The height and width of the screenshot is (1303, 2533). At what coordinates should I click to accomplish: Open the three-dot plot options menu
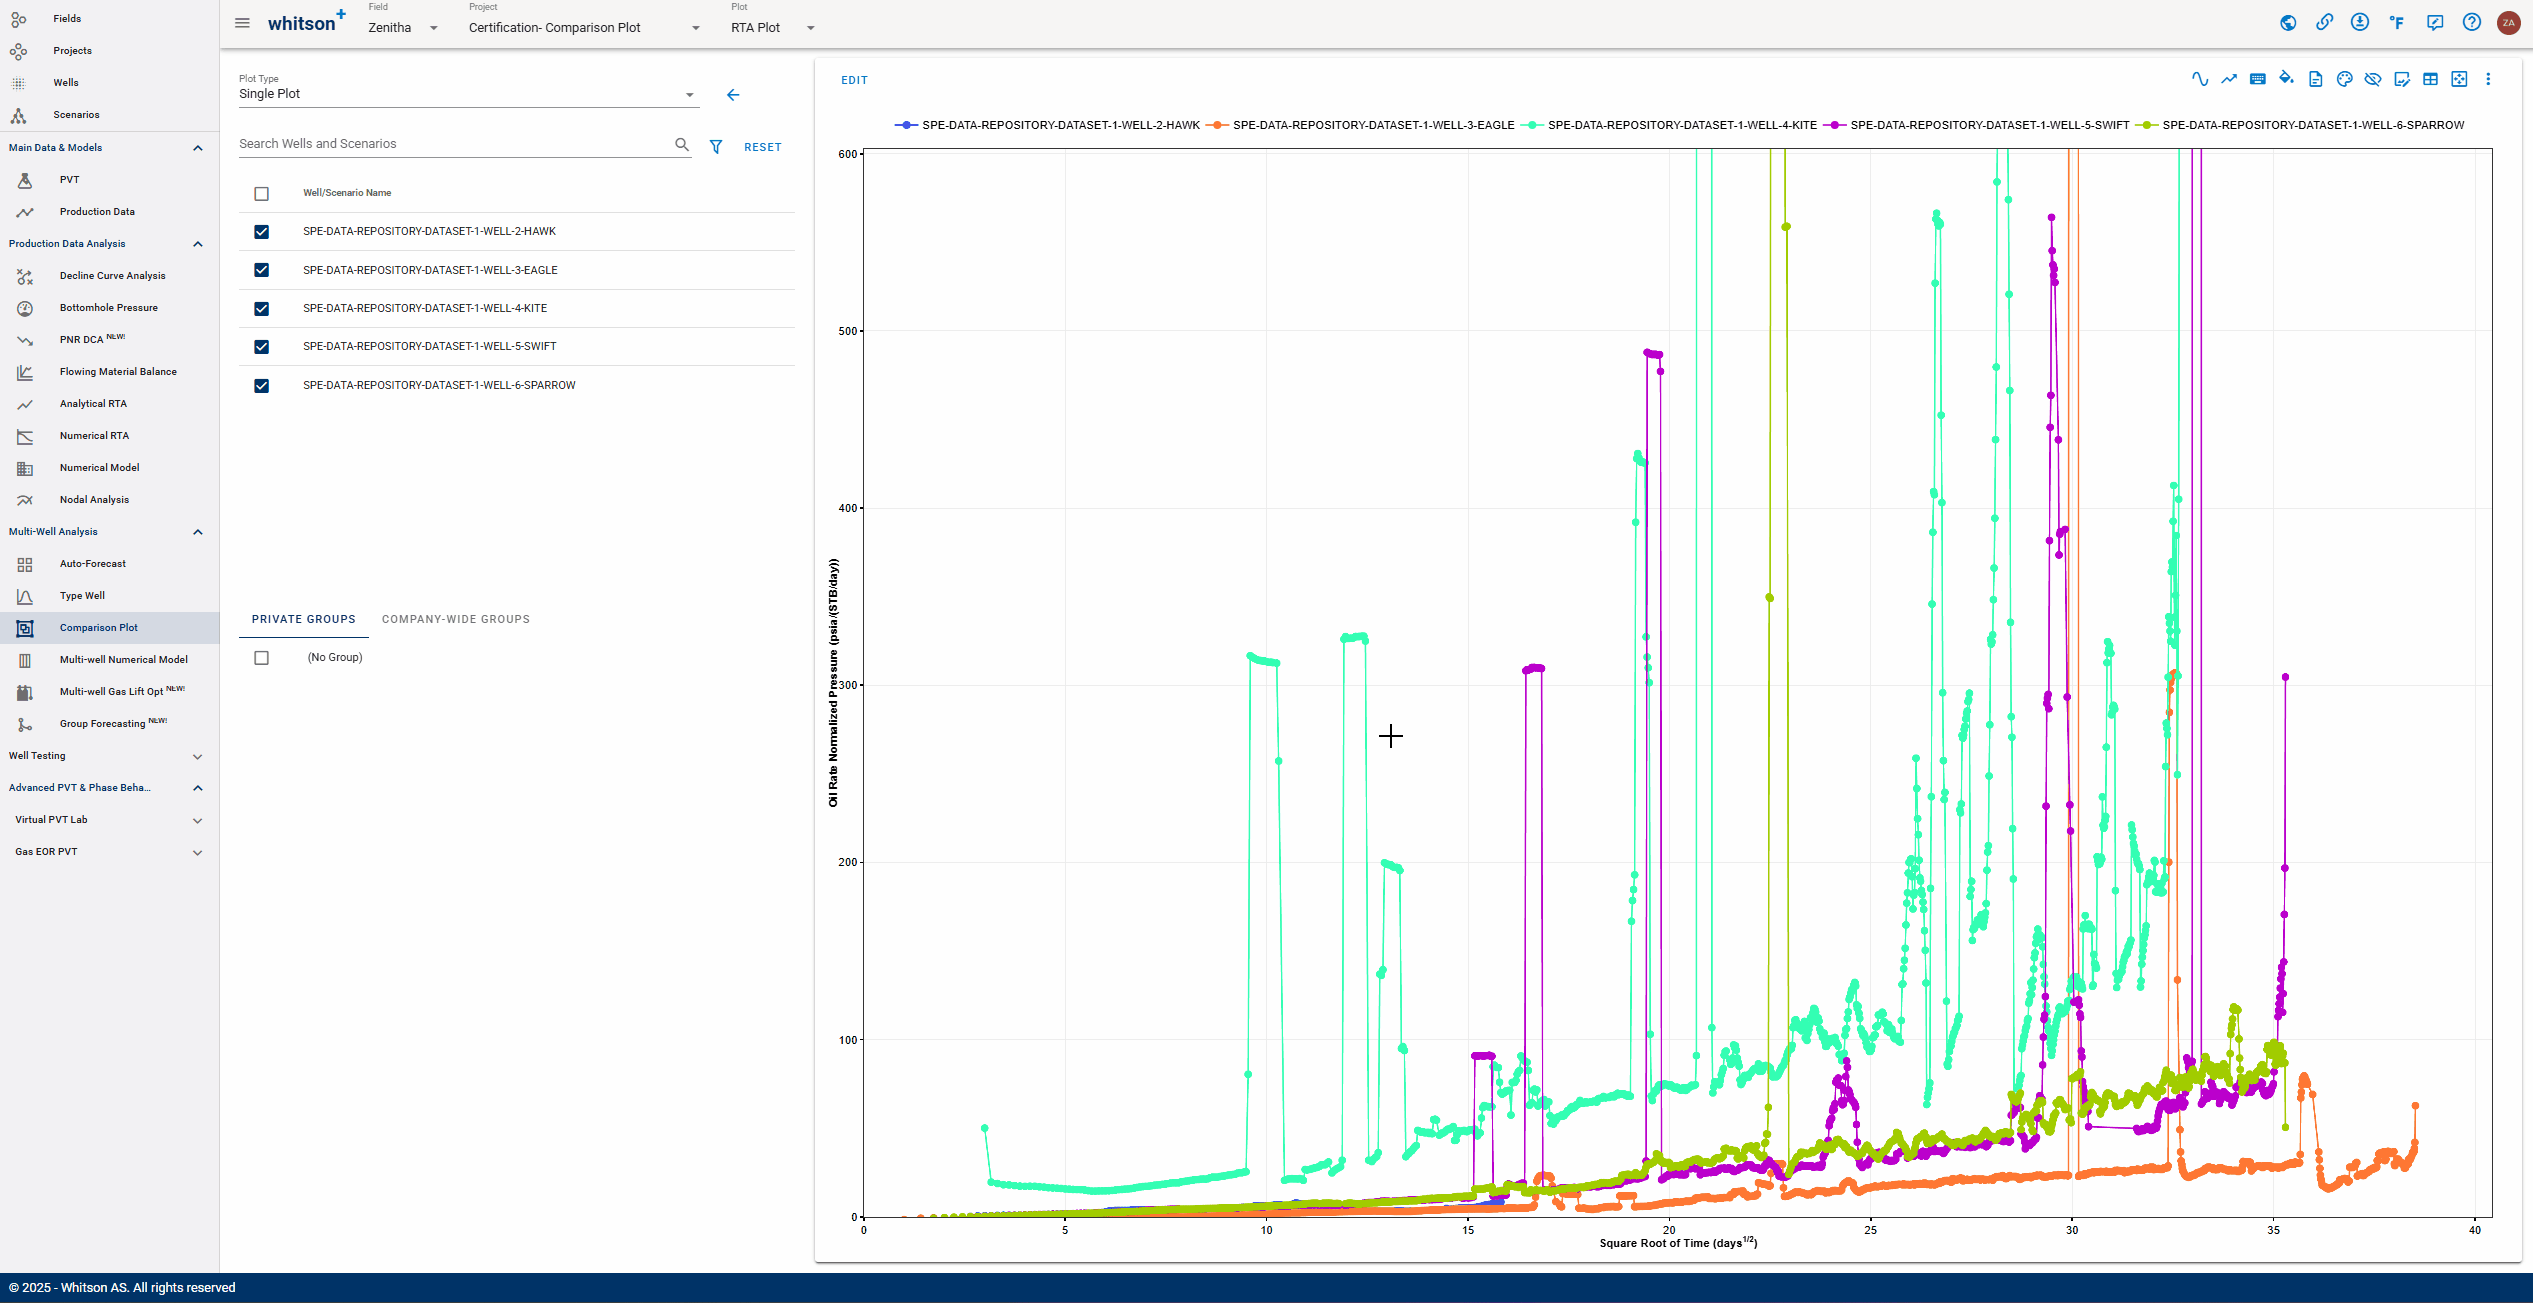coord(2488,79)
